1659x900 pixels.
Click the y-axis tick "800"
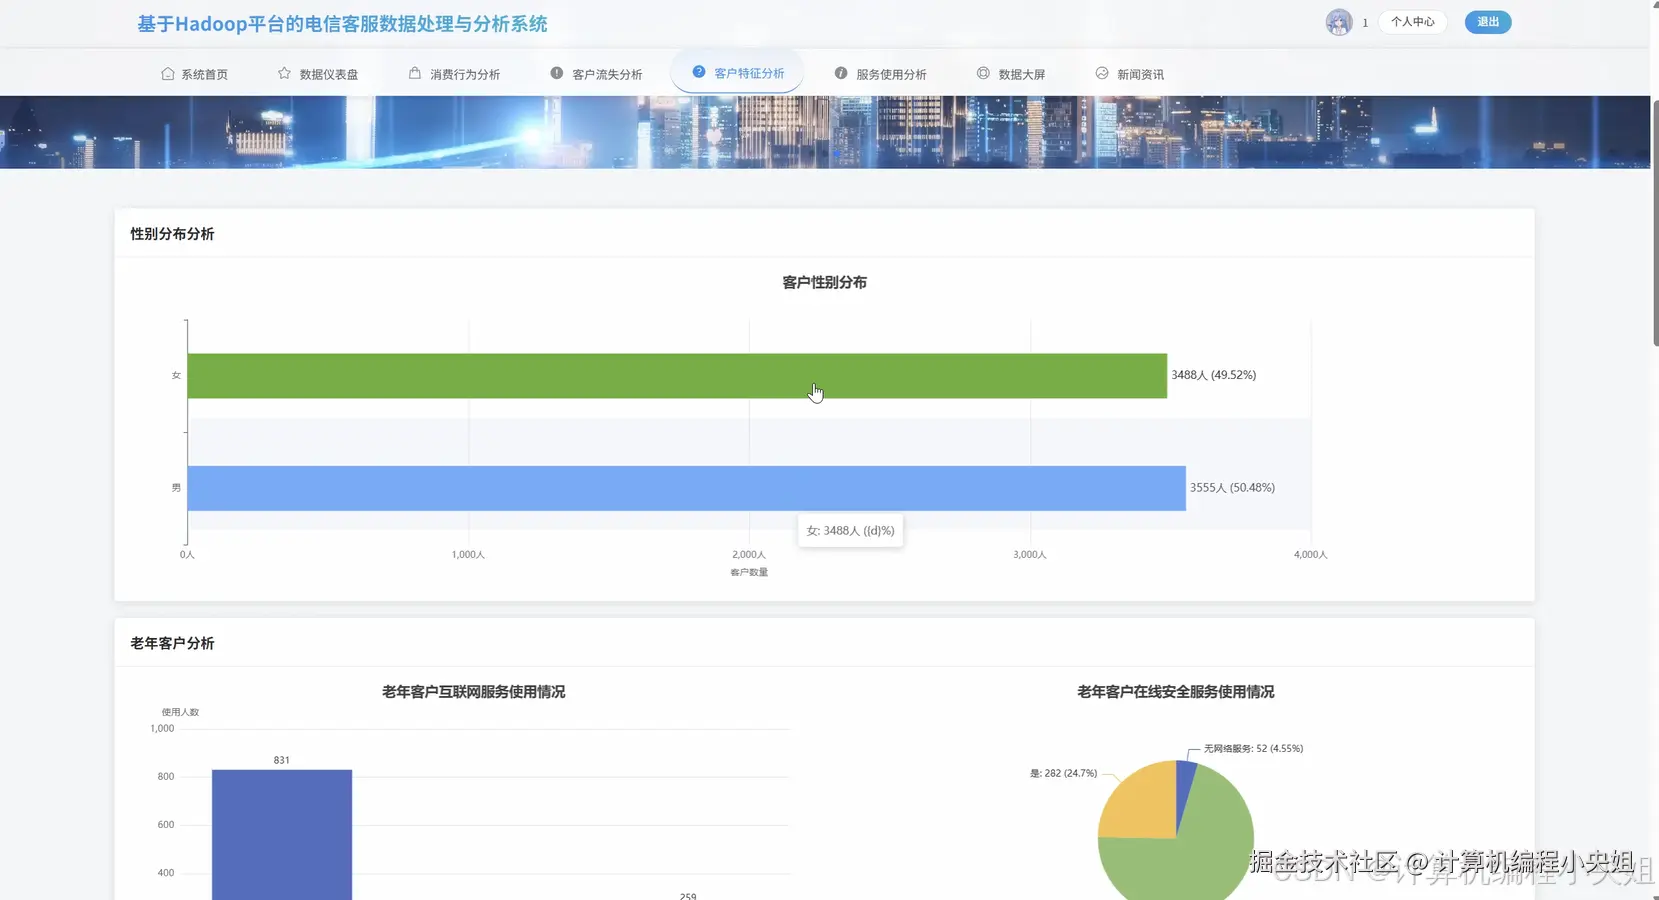pos(166,776)
